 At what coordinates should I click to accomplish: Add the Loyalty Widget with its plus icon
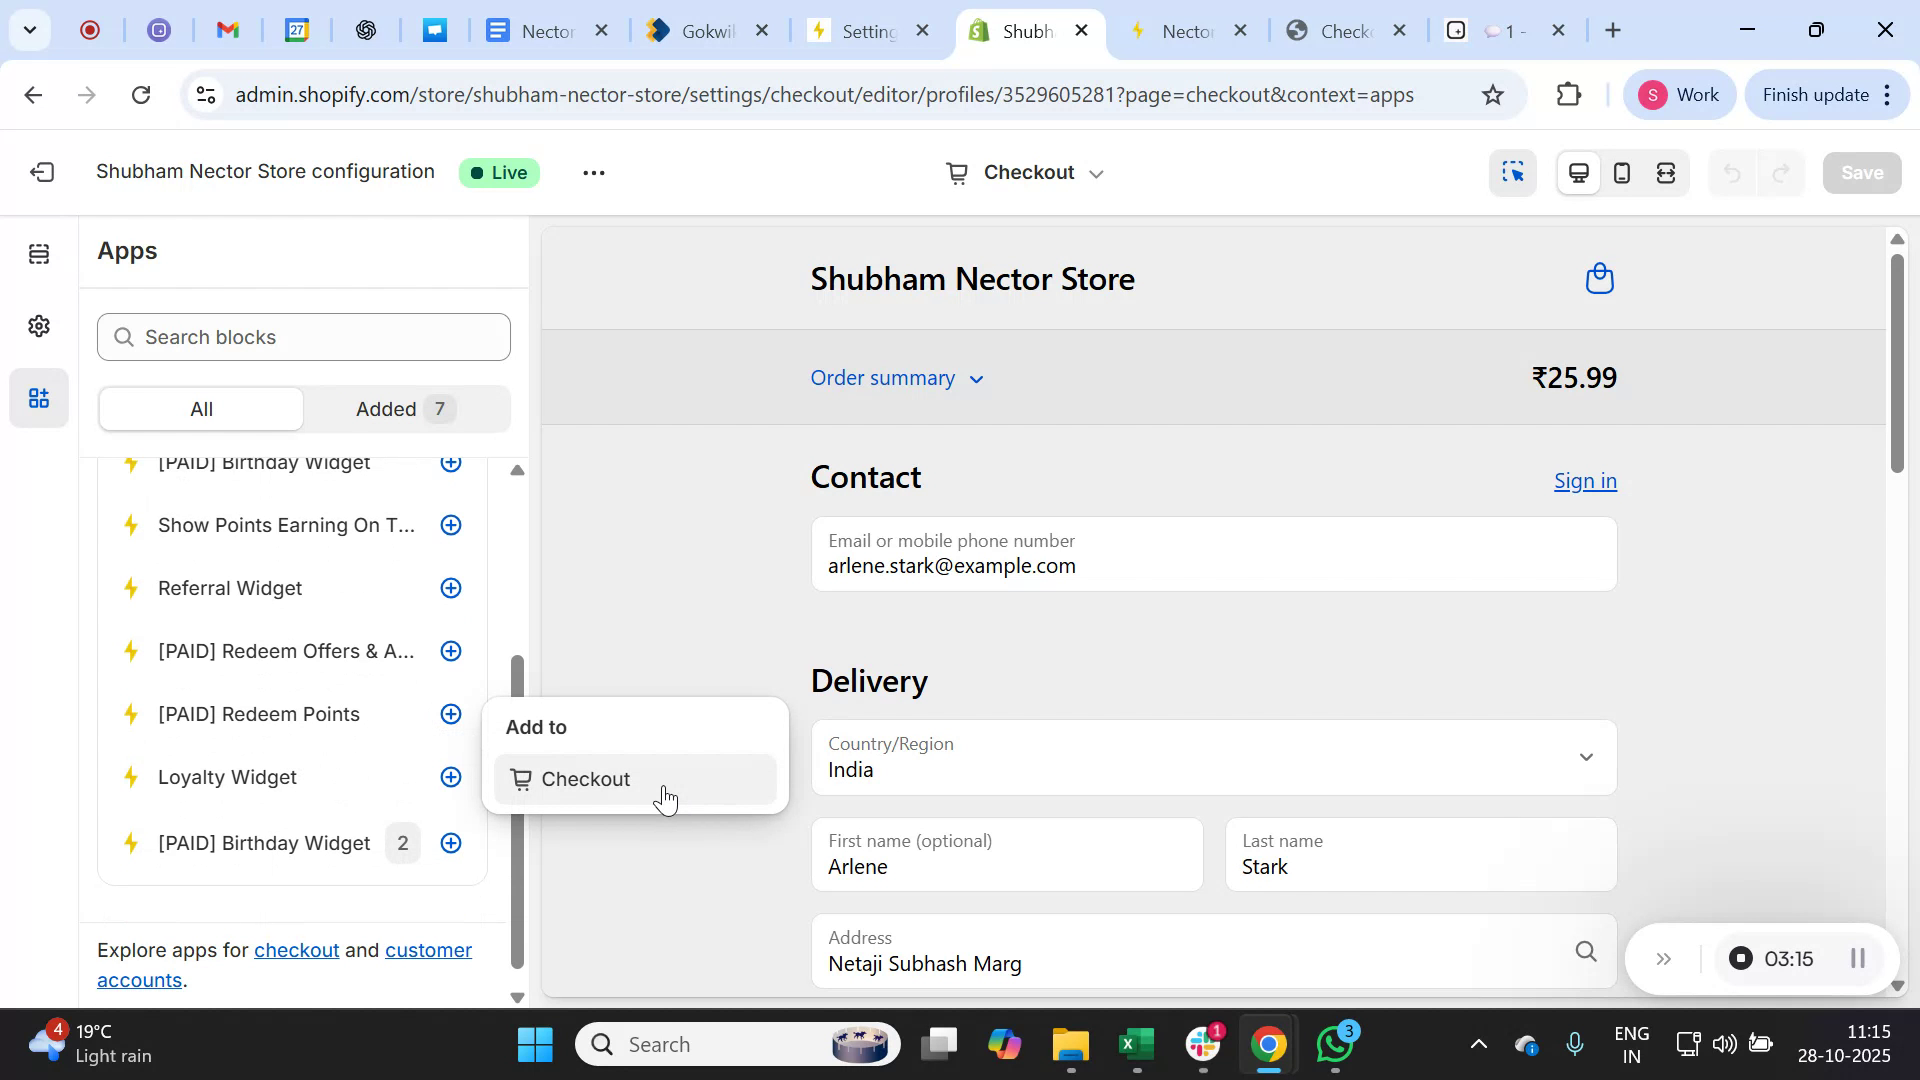(x=451, y=777)
